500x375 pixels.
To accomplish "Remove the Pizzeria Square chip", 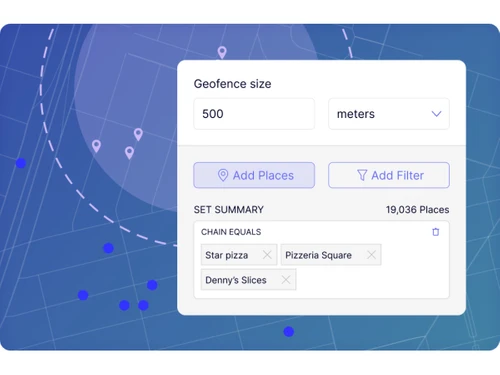I will (371, 255).
